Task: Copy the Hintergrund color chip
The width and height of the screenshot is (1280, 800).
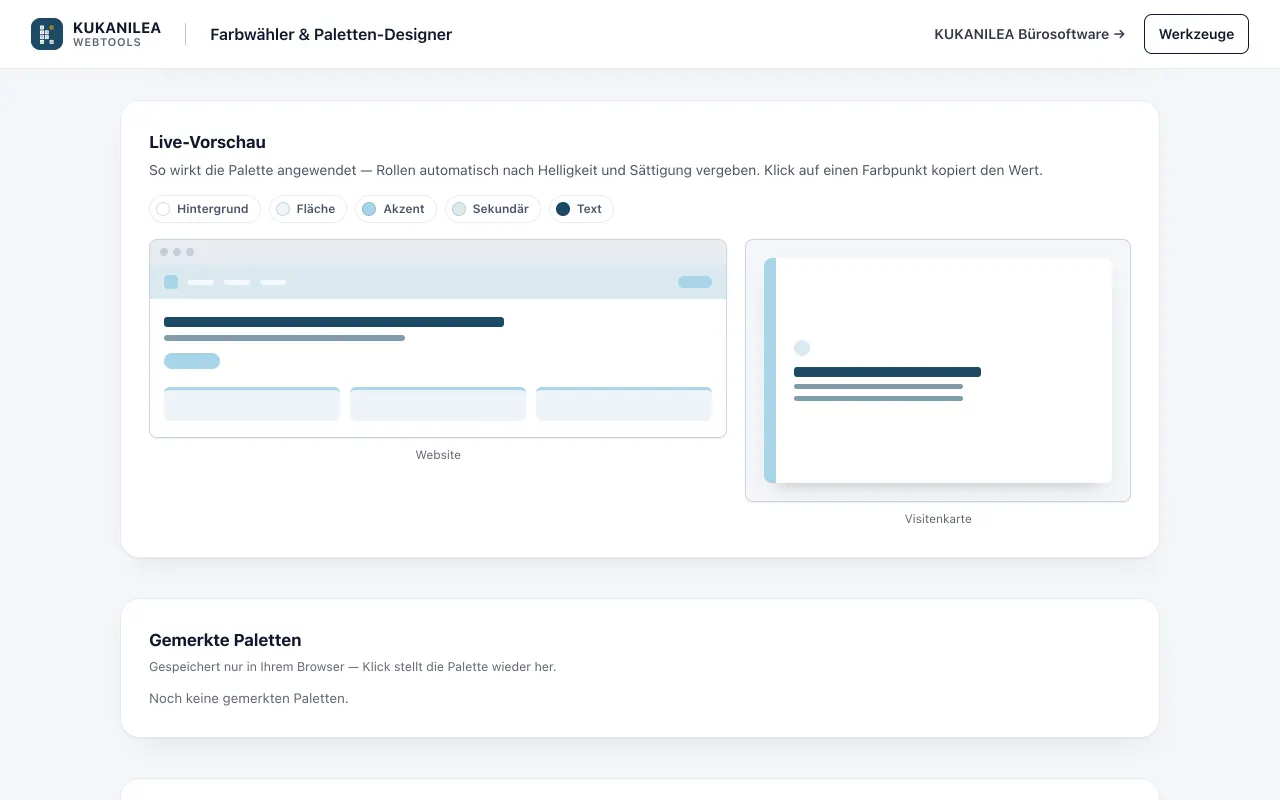Action: [205, 209]
